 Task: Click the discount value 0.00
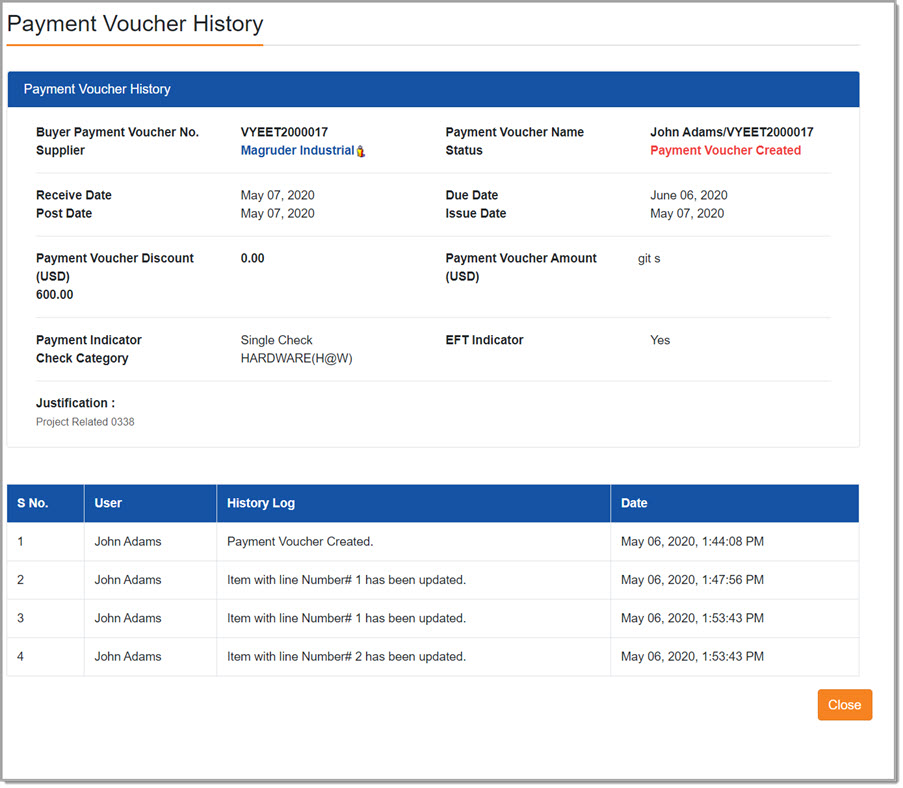point(252,258)
